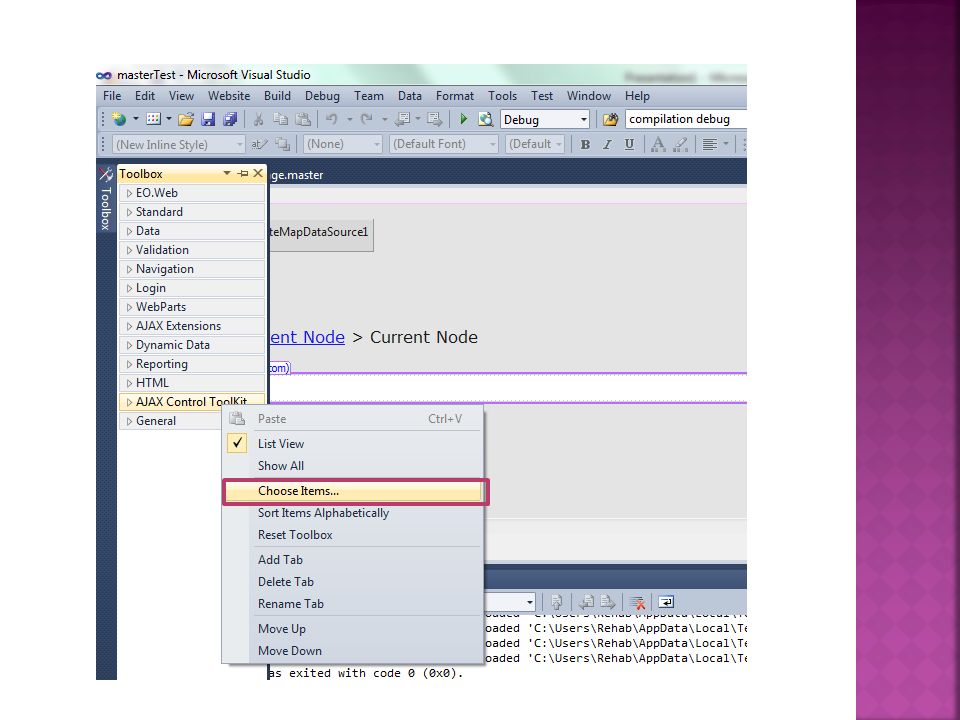Open the Default Font dropdown

[x=492, y=144]
